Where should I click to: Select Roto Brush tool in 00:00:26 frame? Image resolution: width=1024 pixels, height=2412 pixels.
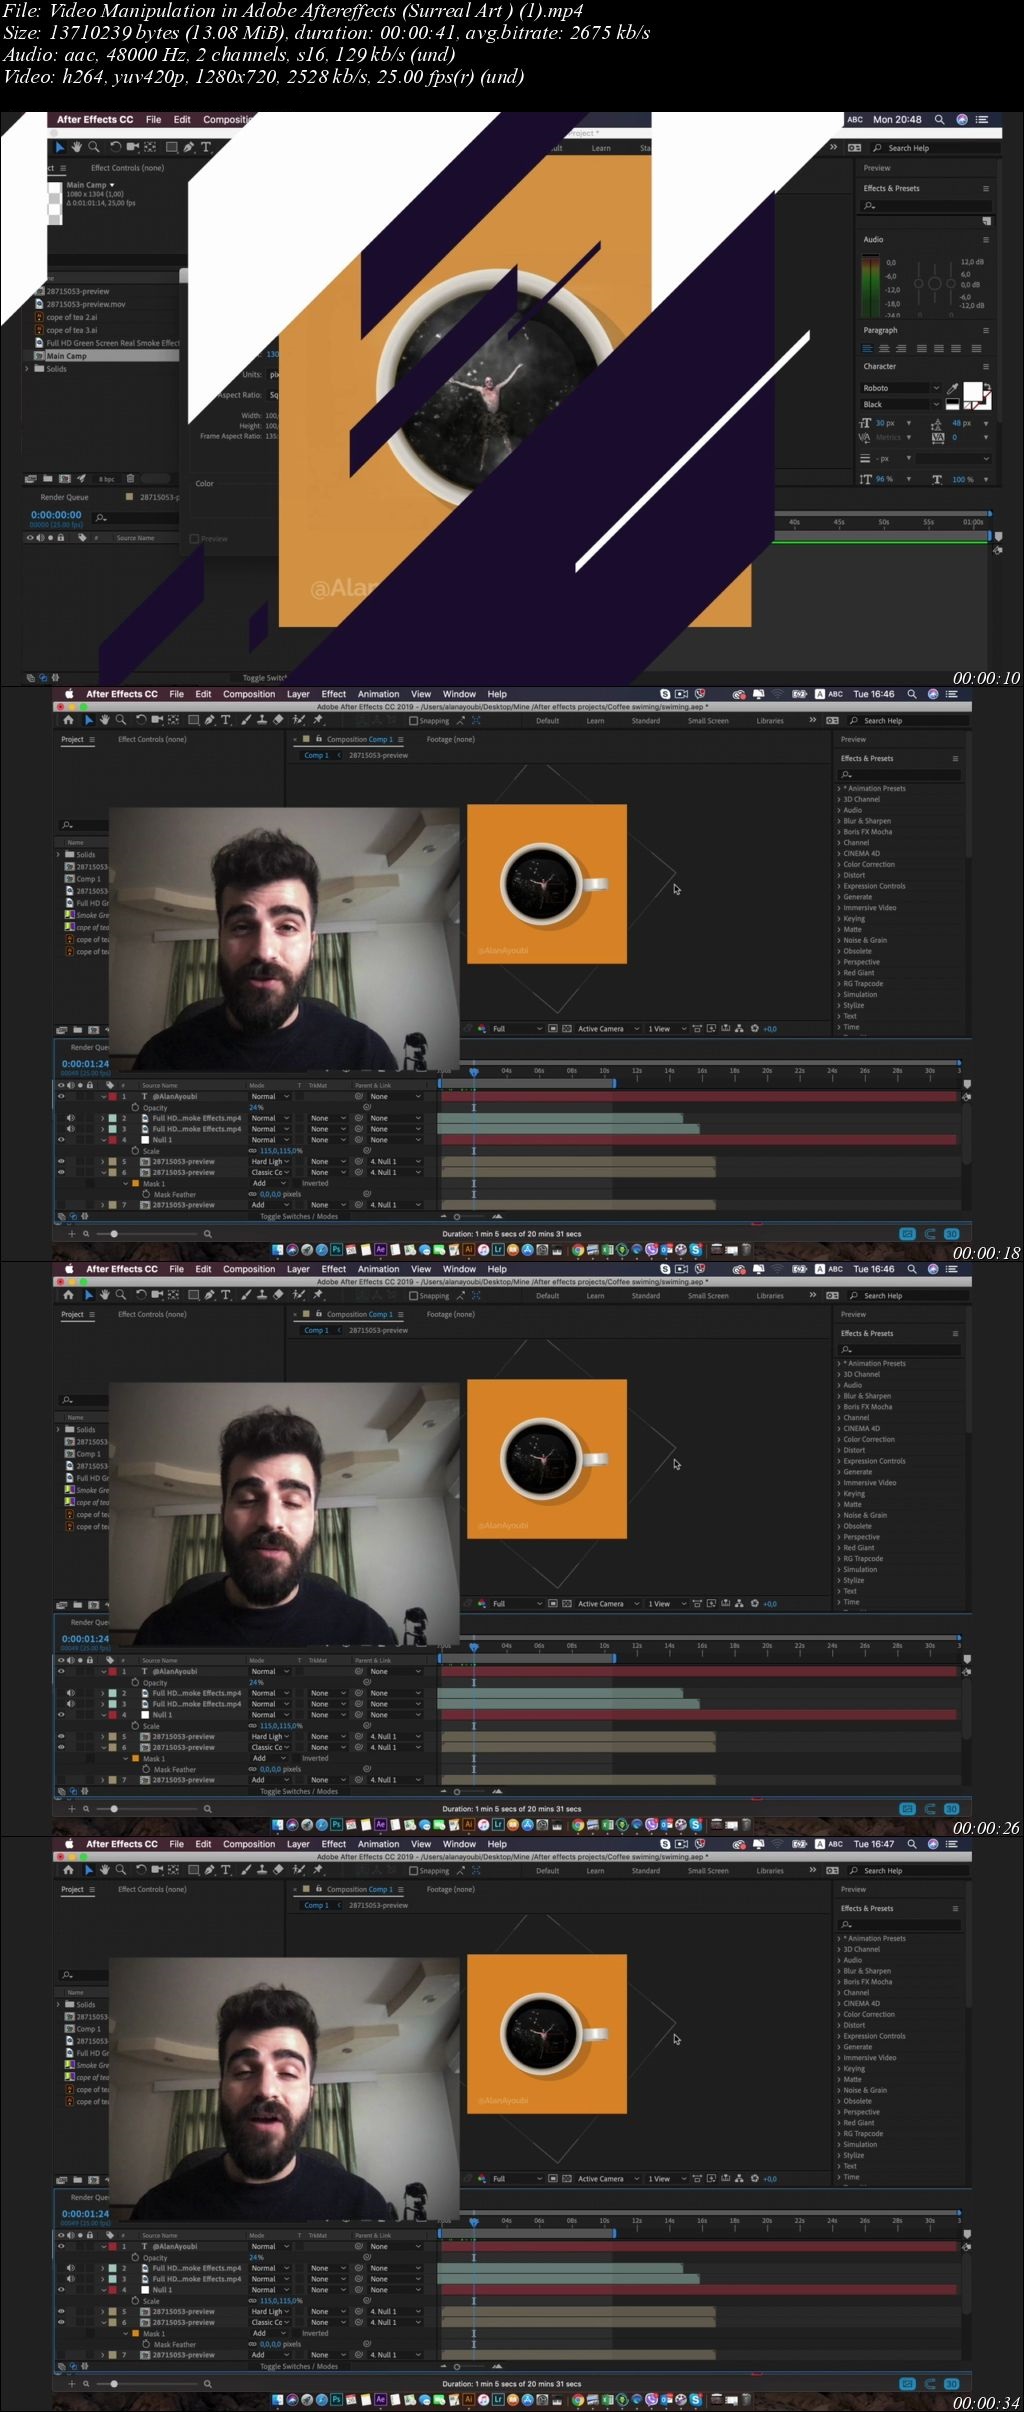click(x=299, y=1294)
